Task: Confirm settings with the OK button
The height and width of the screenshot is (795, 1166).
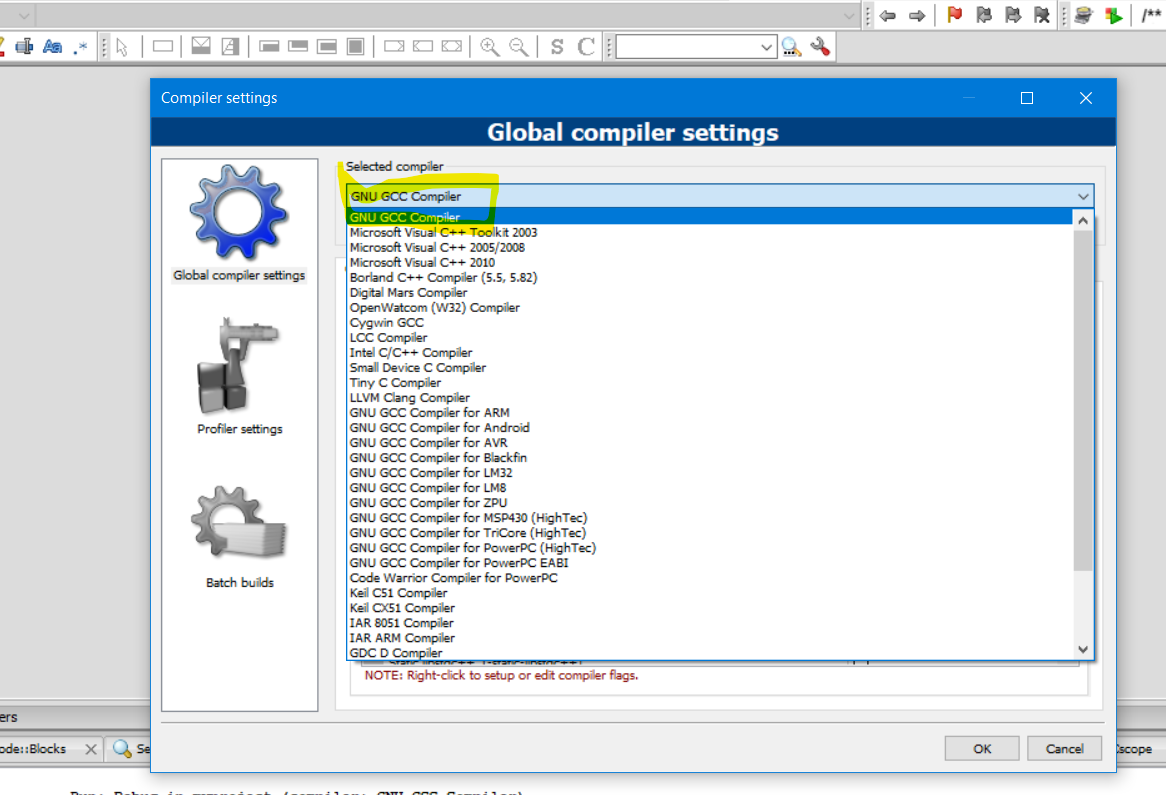Action: click(x=981, y=748)
